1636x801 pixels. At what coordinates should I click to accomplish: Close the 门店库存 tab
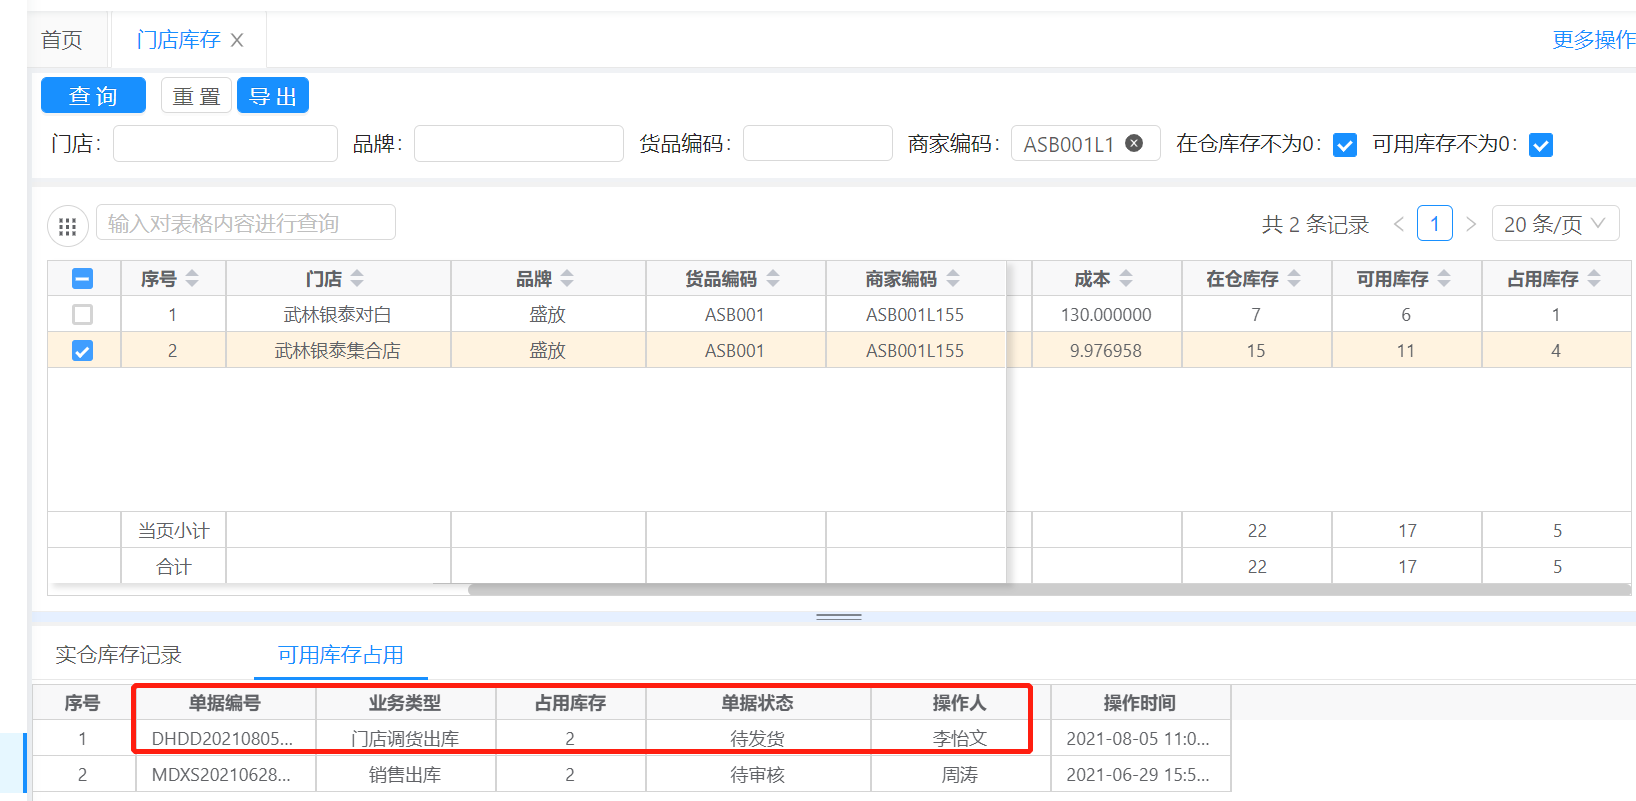(x=237, y=40)
